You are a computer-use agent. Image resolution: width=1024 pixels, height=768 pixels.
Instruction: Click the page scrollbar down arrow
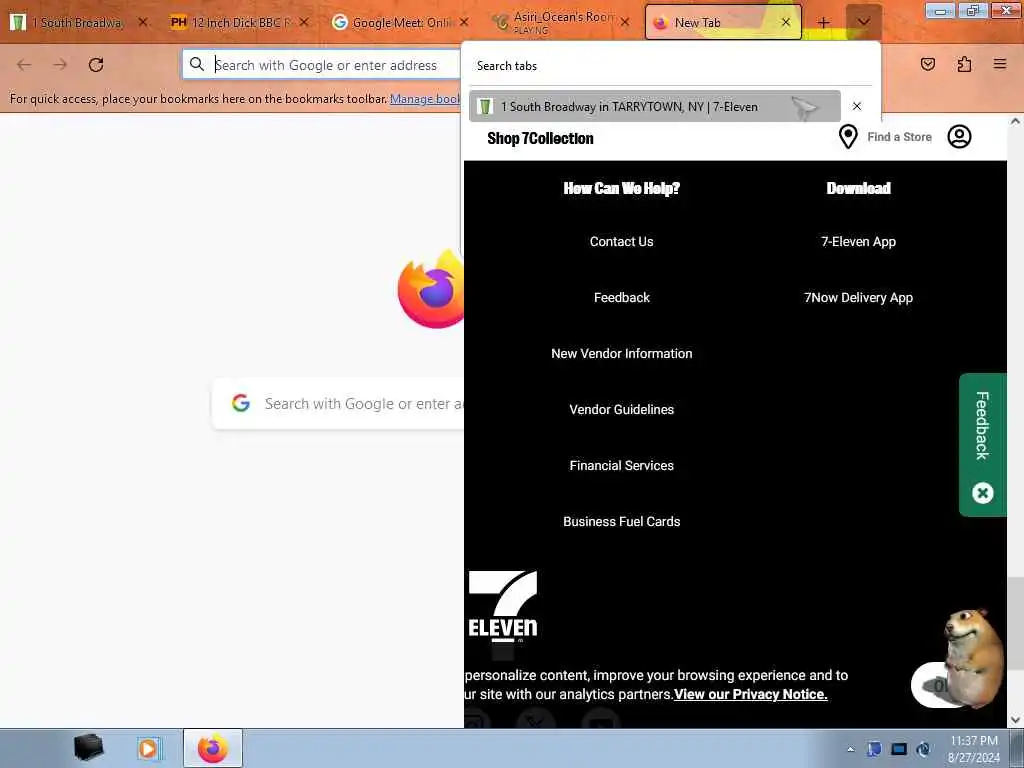[1015, 720]
